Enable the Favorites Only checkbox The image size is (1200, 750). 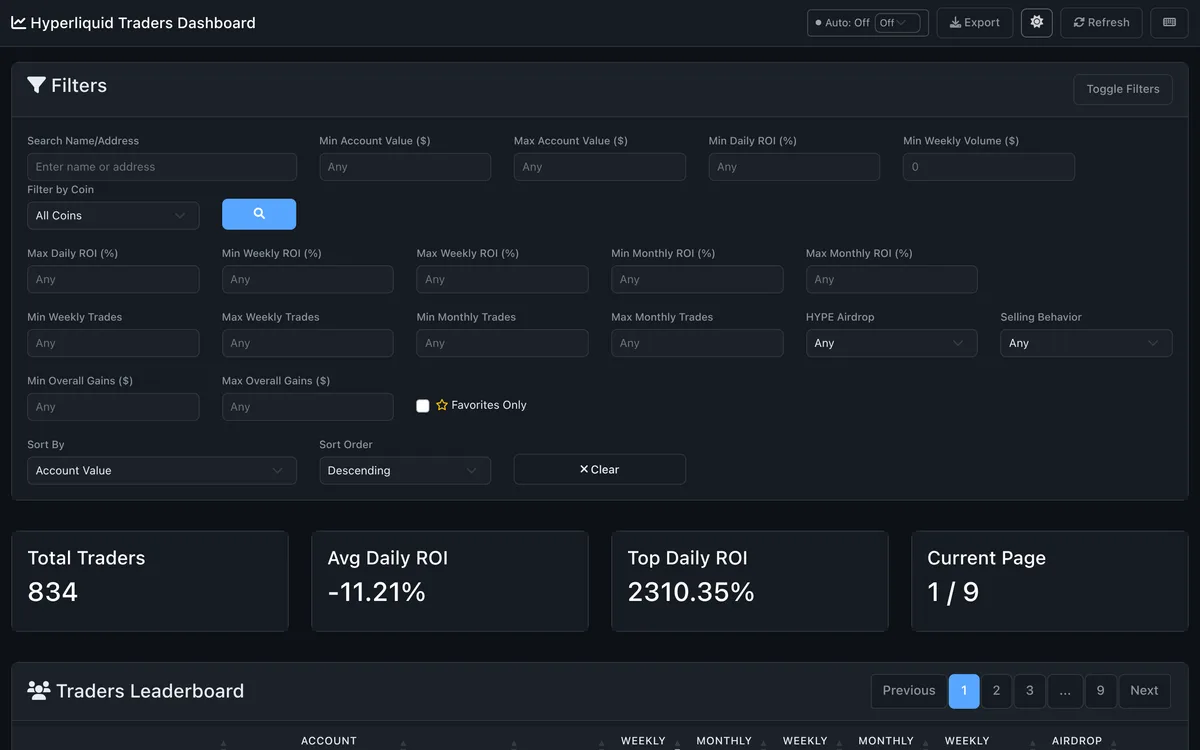[x=423, y=405]
